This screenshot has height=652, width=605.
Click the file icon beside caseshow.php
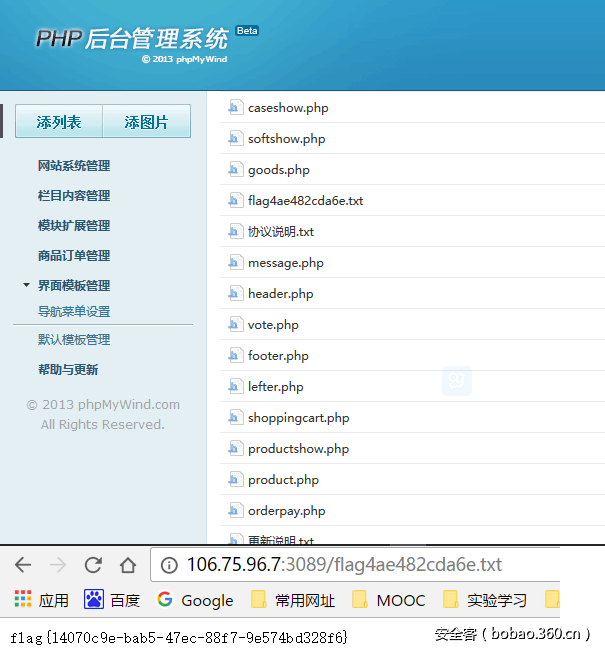(x=236, y=108)
